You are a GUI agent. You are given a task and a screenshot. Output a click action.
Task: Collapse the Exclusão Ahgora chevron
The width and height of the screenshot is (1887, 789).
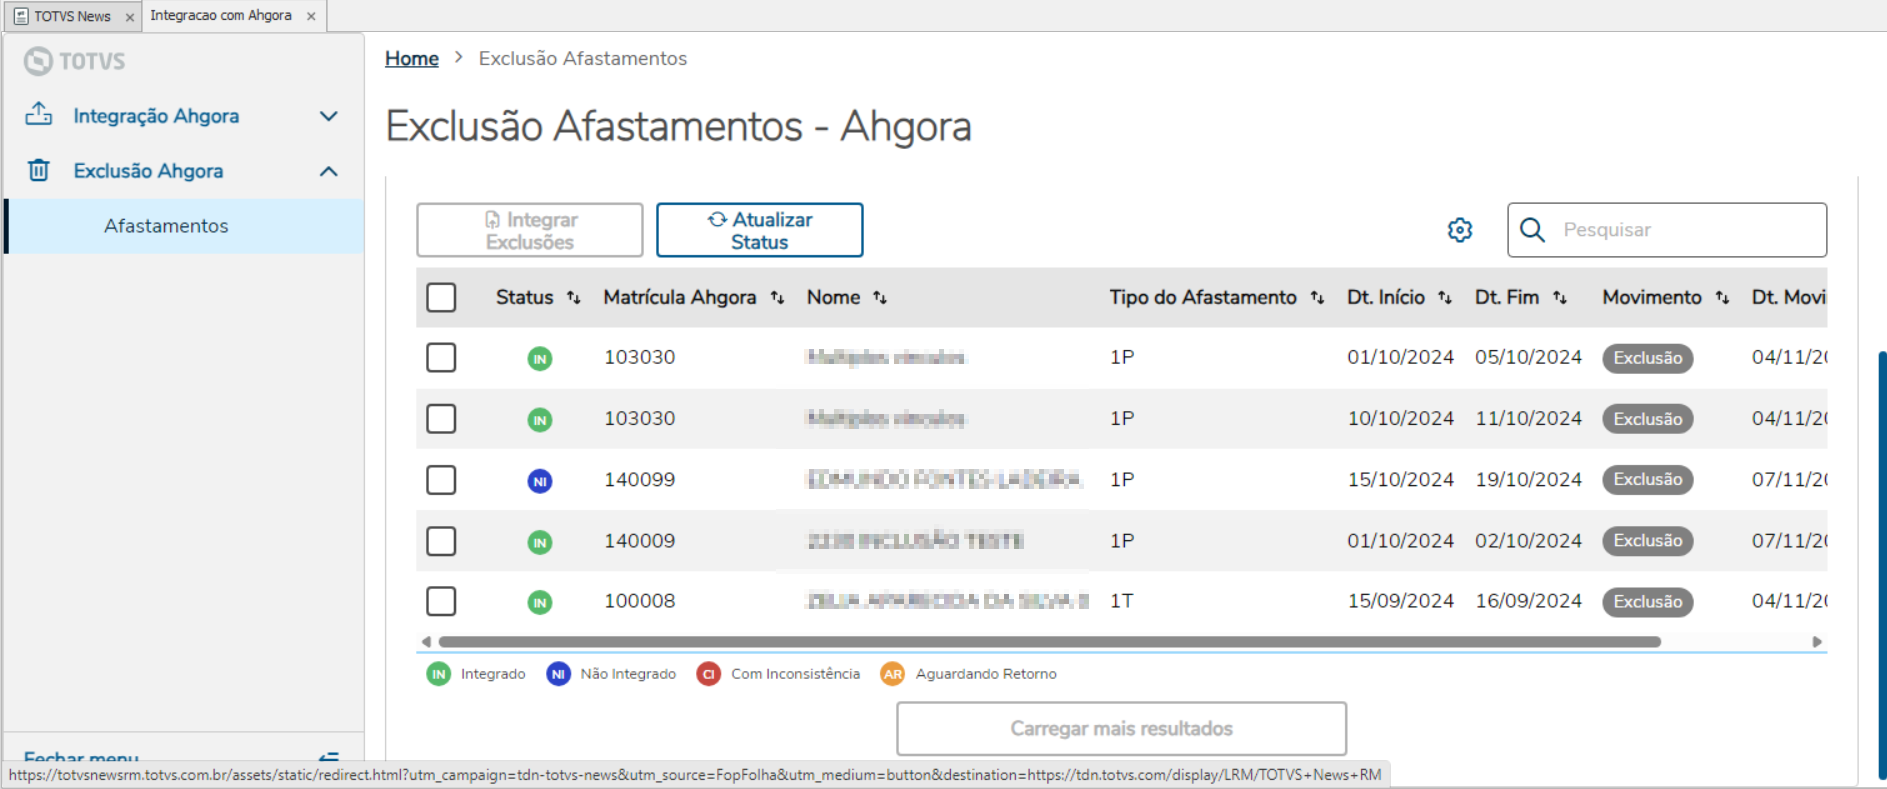point(328,171)
